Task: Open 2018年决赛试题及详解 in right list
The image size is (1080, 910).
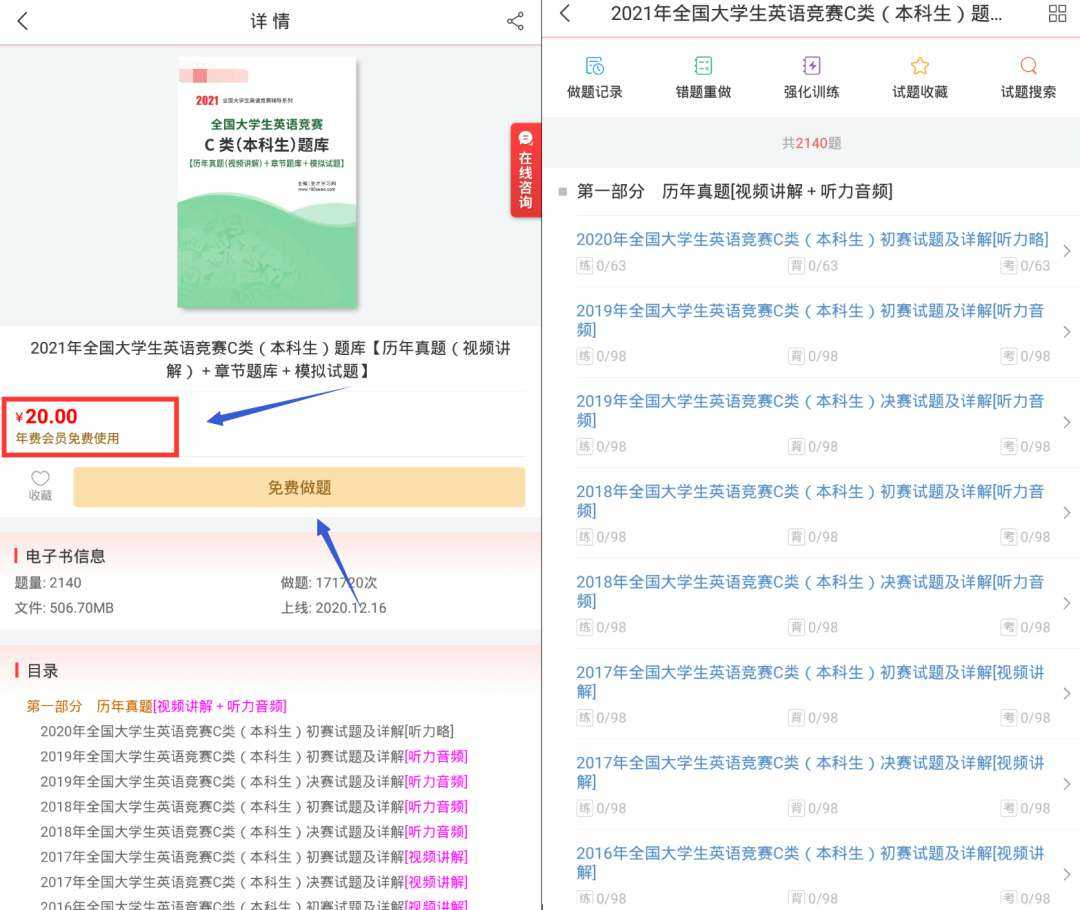Action: click(x=810, y=590)
